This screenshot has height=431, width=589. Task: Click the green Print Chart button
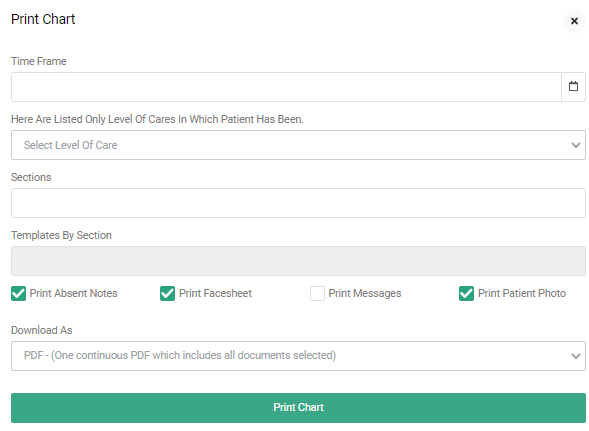click(298, 408)
